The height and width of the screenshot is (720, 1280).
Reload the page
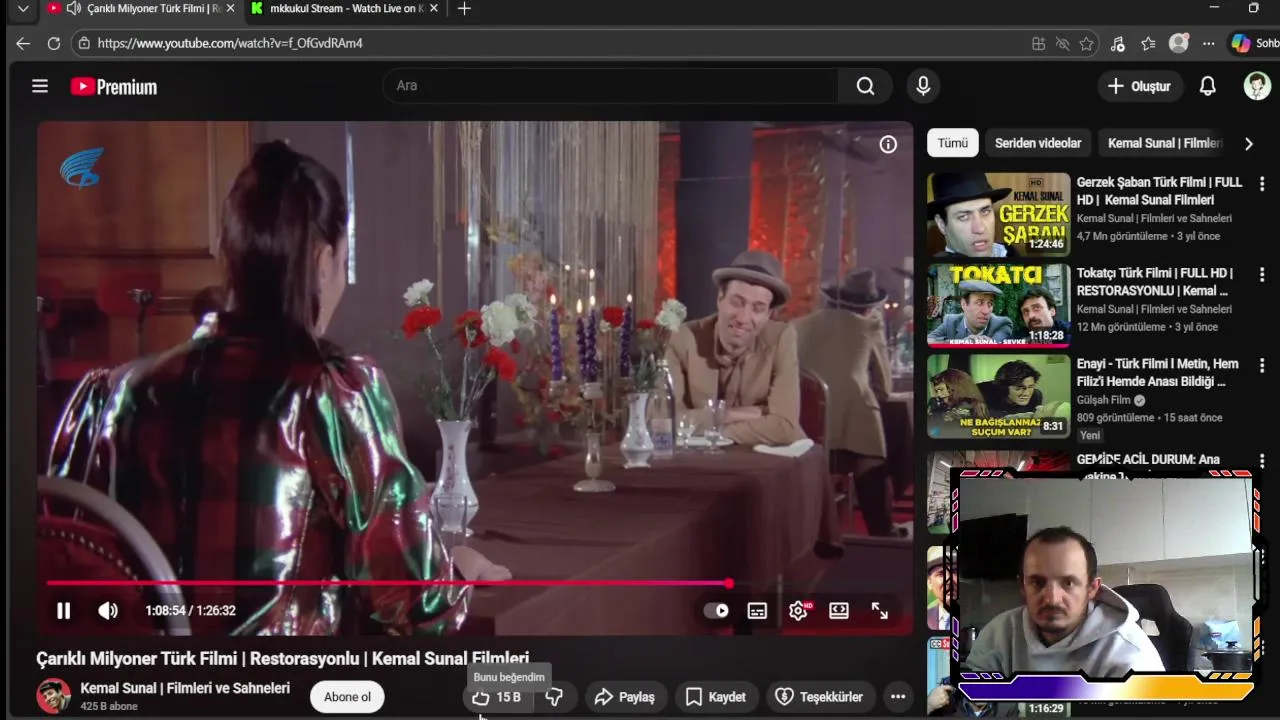pyautogui.click(x=54, y=44)
